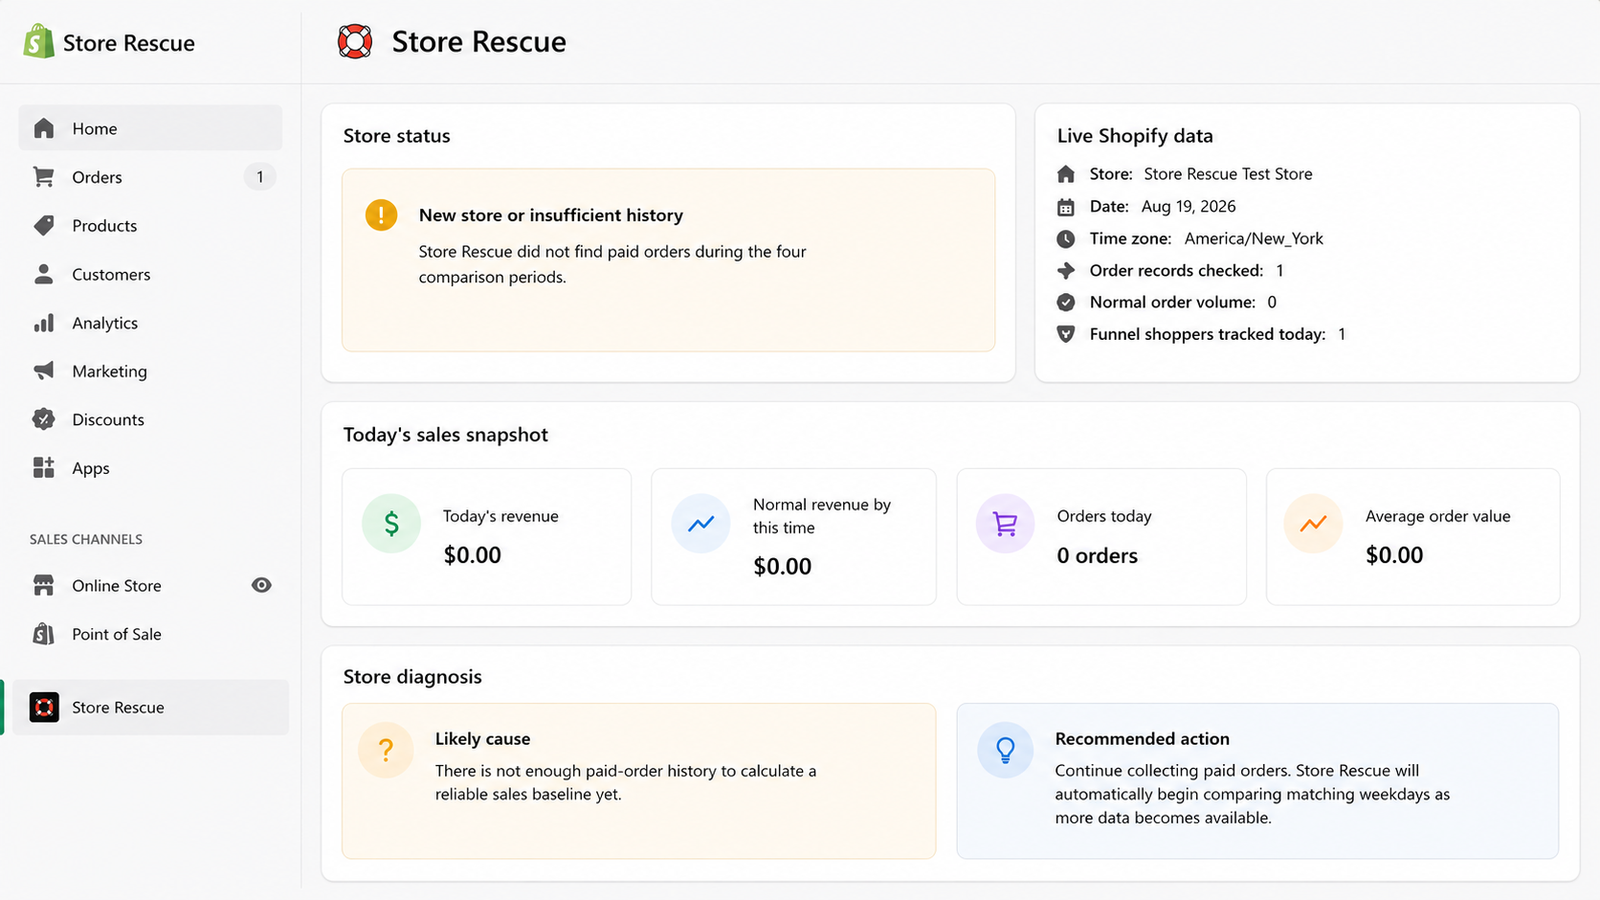Toggle the Online Store eye icon
The image size is (1600, 900).
tap(261, 585)
